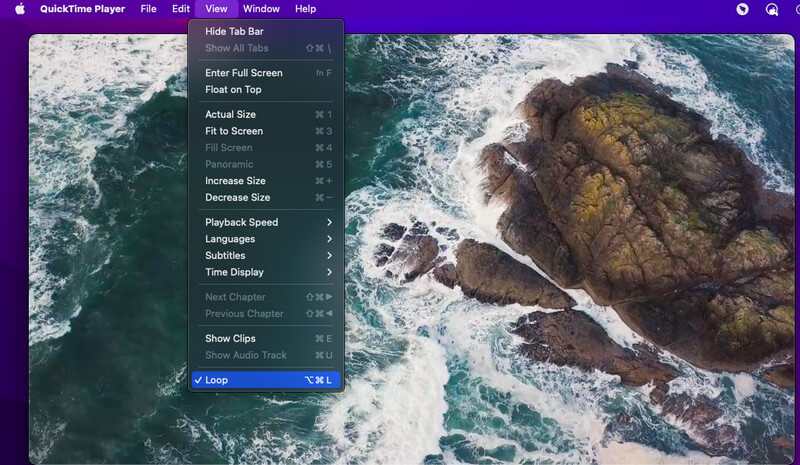Expand the Languages submenu
Viewport: 800px width, 465px height.
(x=266, y=239)
